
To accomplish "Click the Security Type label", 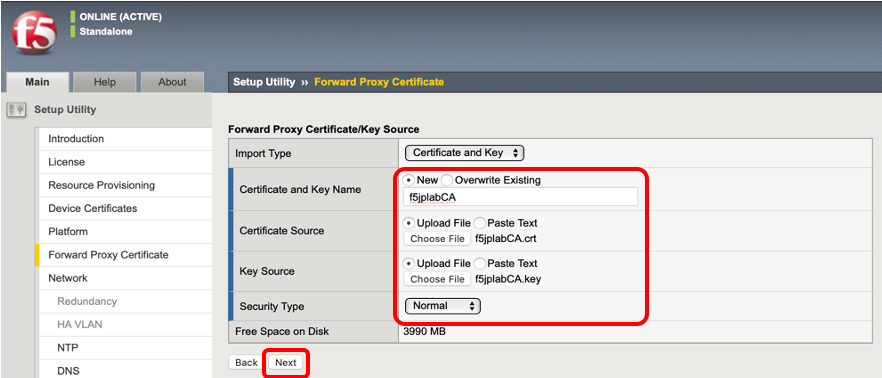I will pos(272,307).
